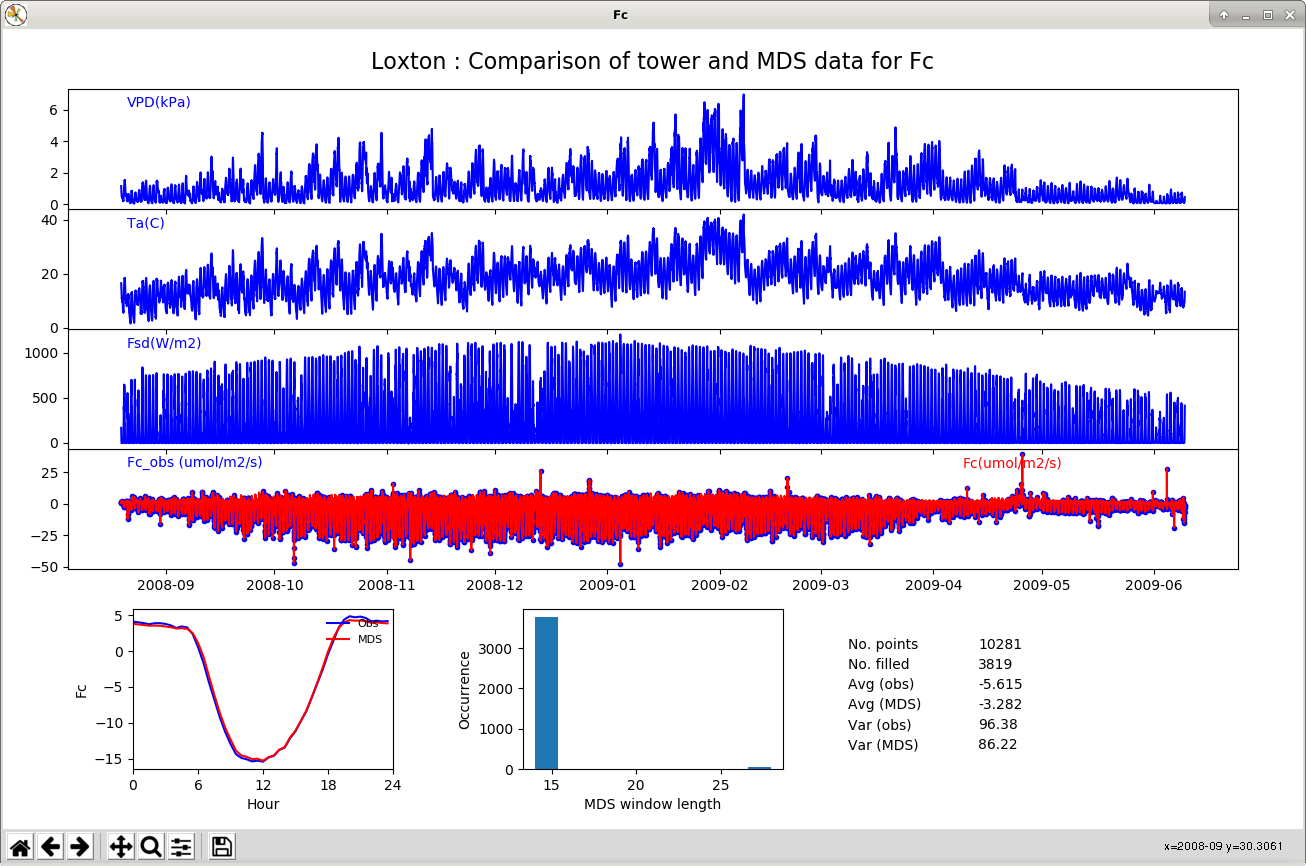Activate the Zoom to rectangle tool

(x=151, y=847)
